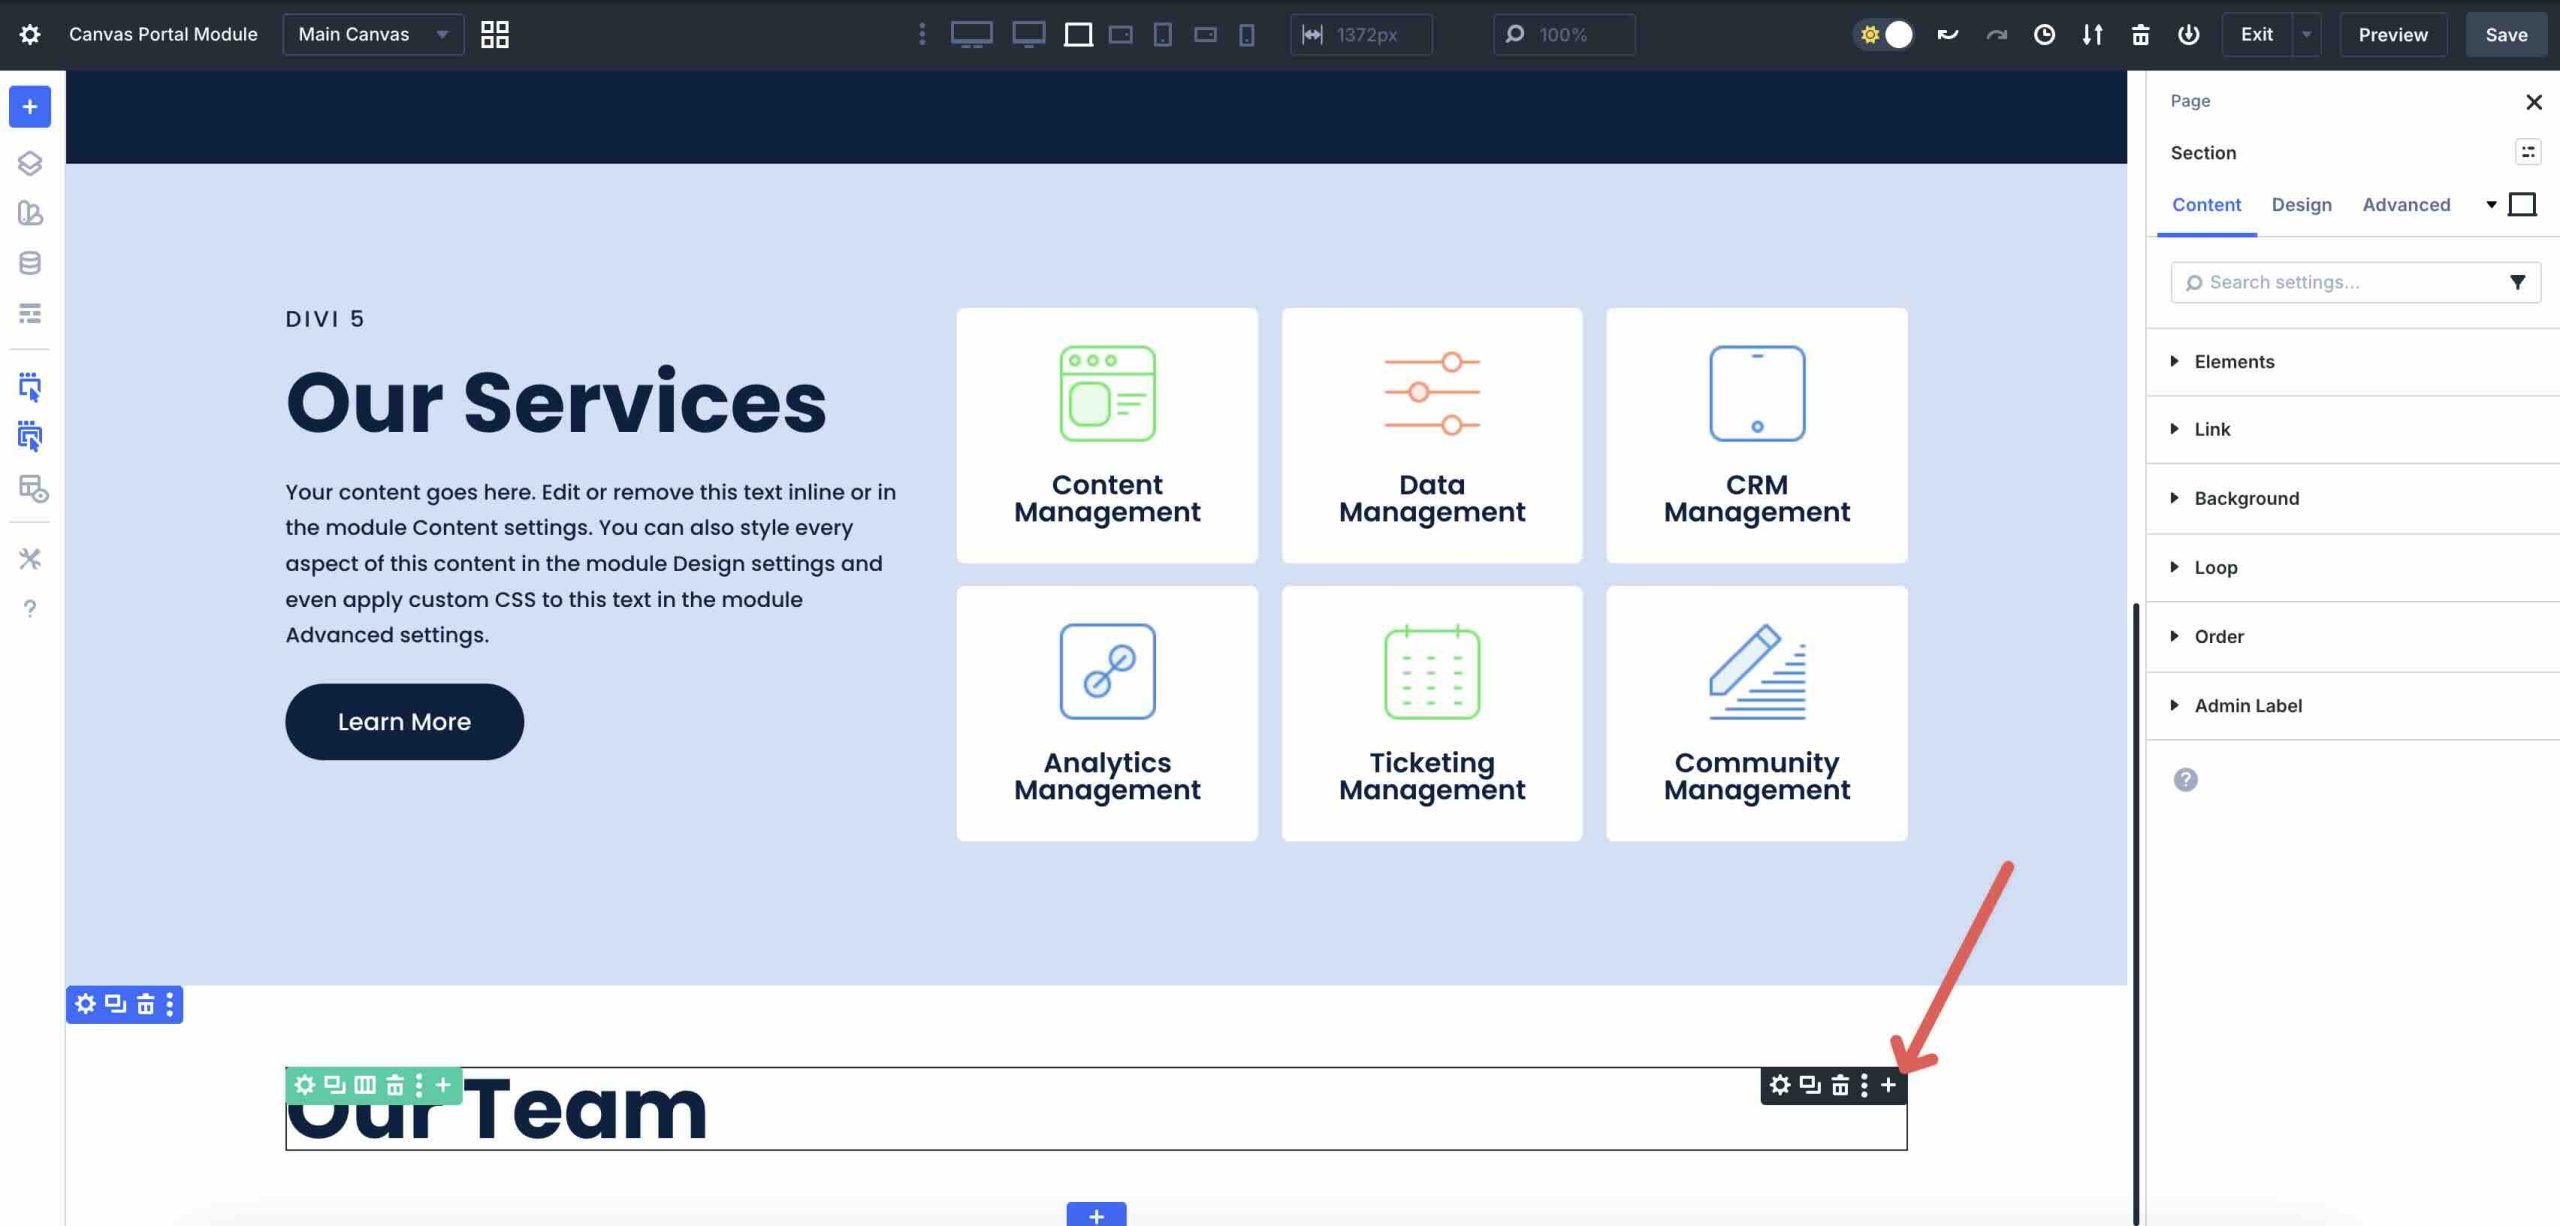
Task: Open the editing history clock icon
Action: click(2044, 34)
